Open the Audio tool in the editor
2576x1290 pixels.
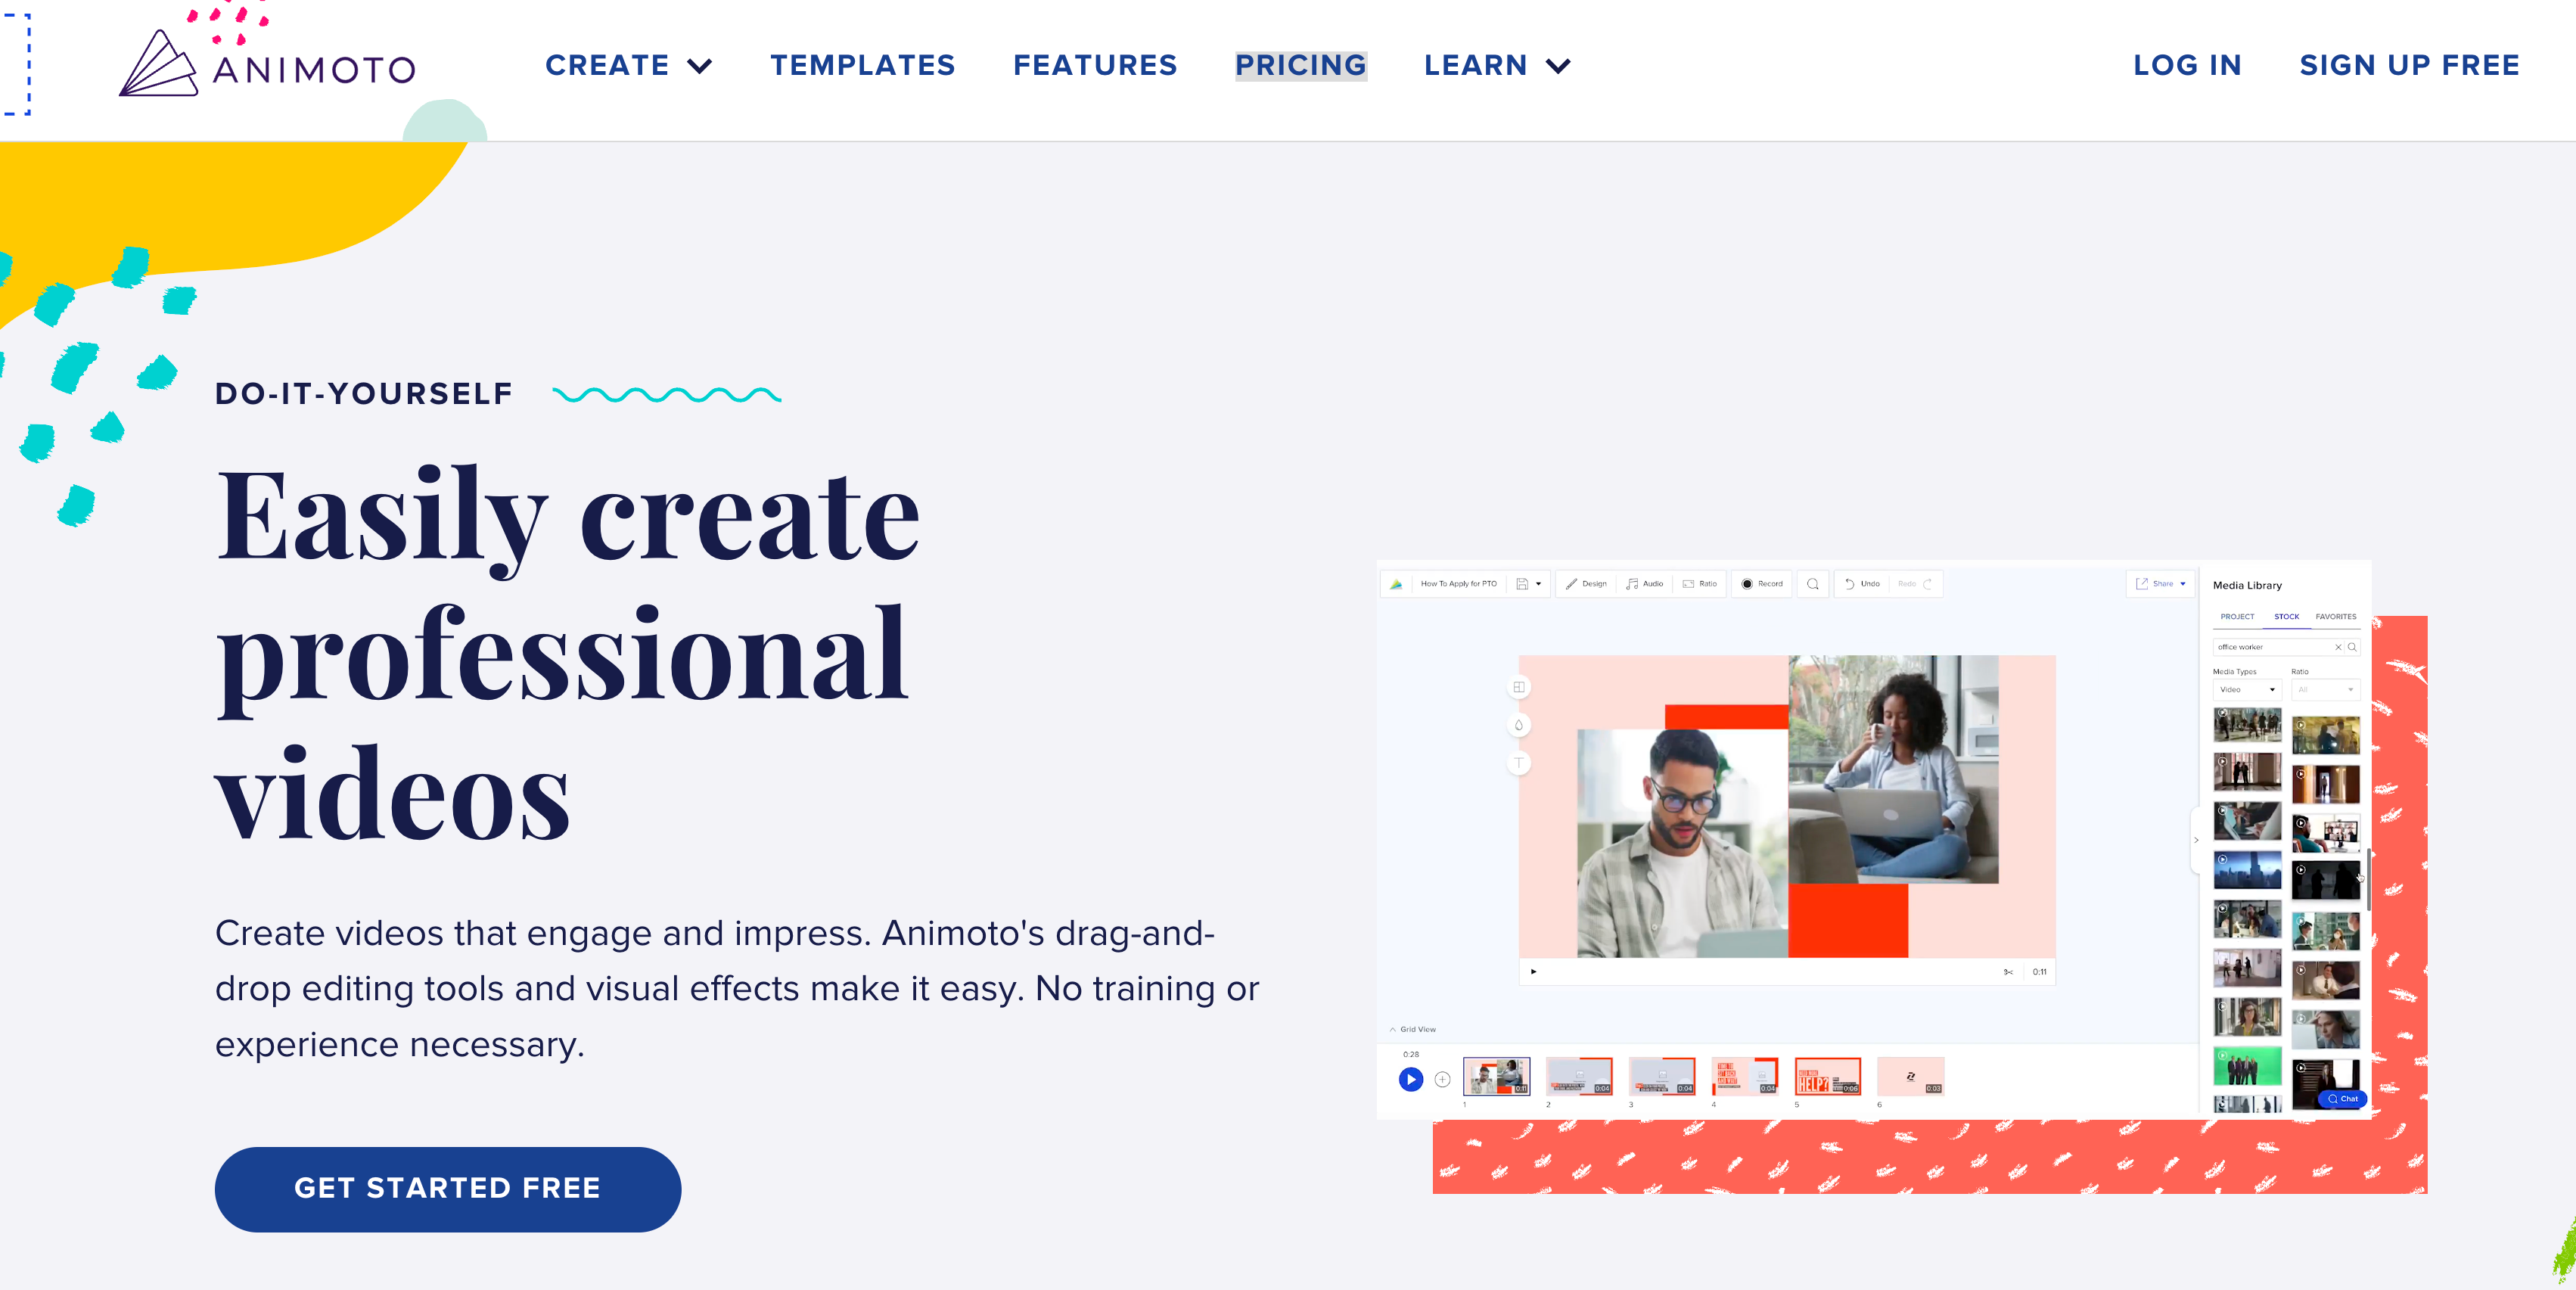pos(1645,584)
